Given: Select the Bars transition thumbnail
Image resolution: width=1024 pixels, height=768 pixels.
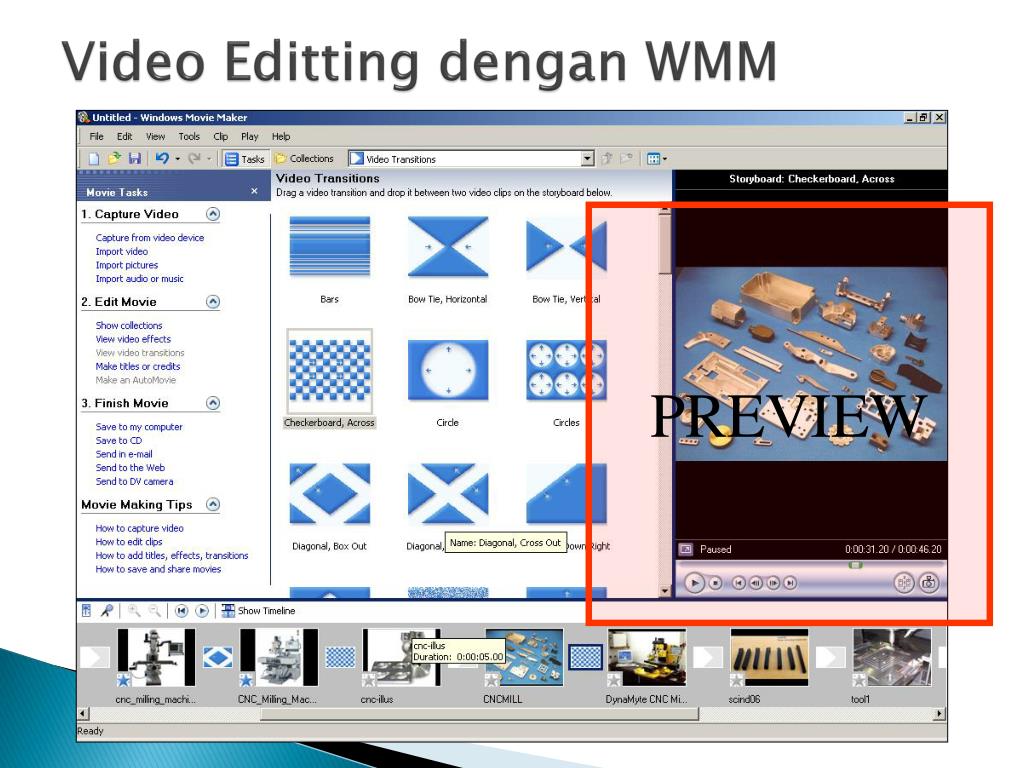Looking at the screenshot, I should coord(330,247).
